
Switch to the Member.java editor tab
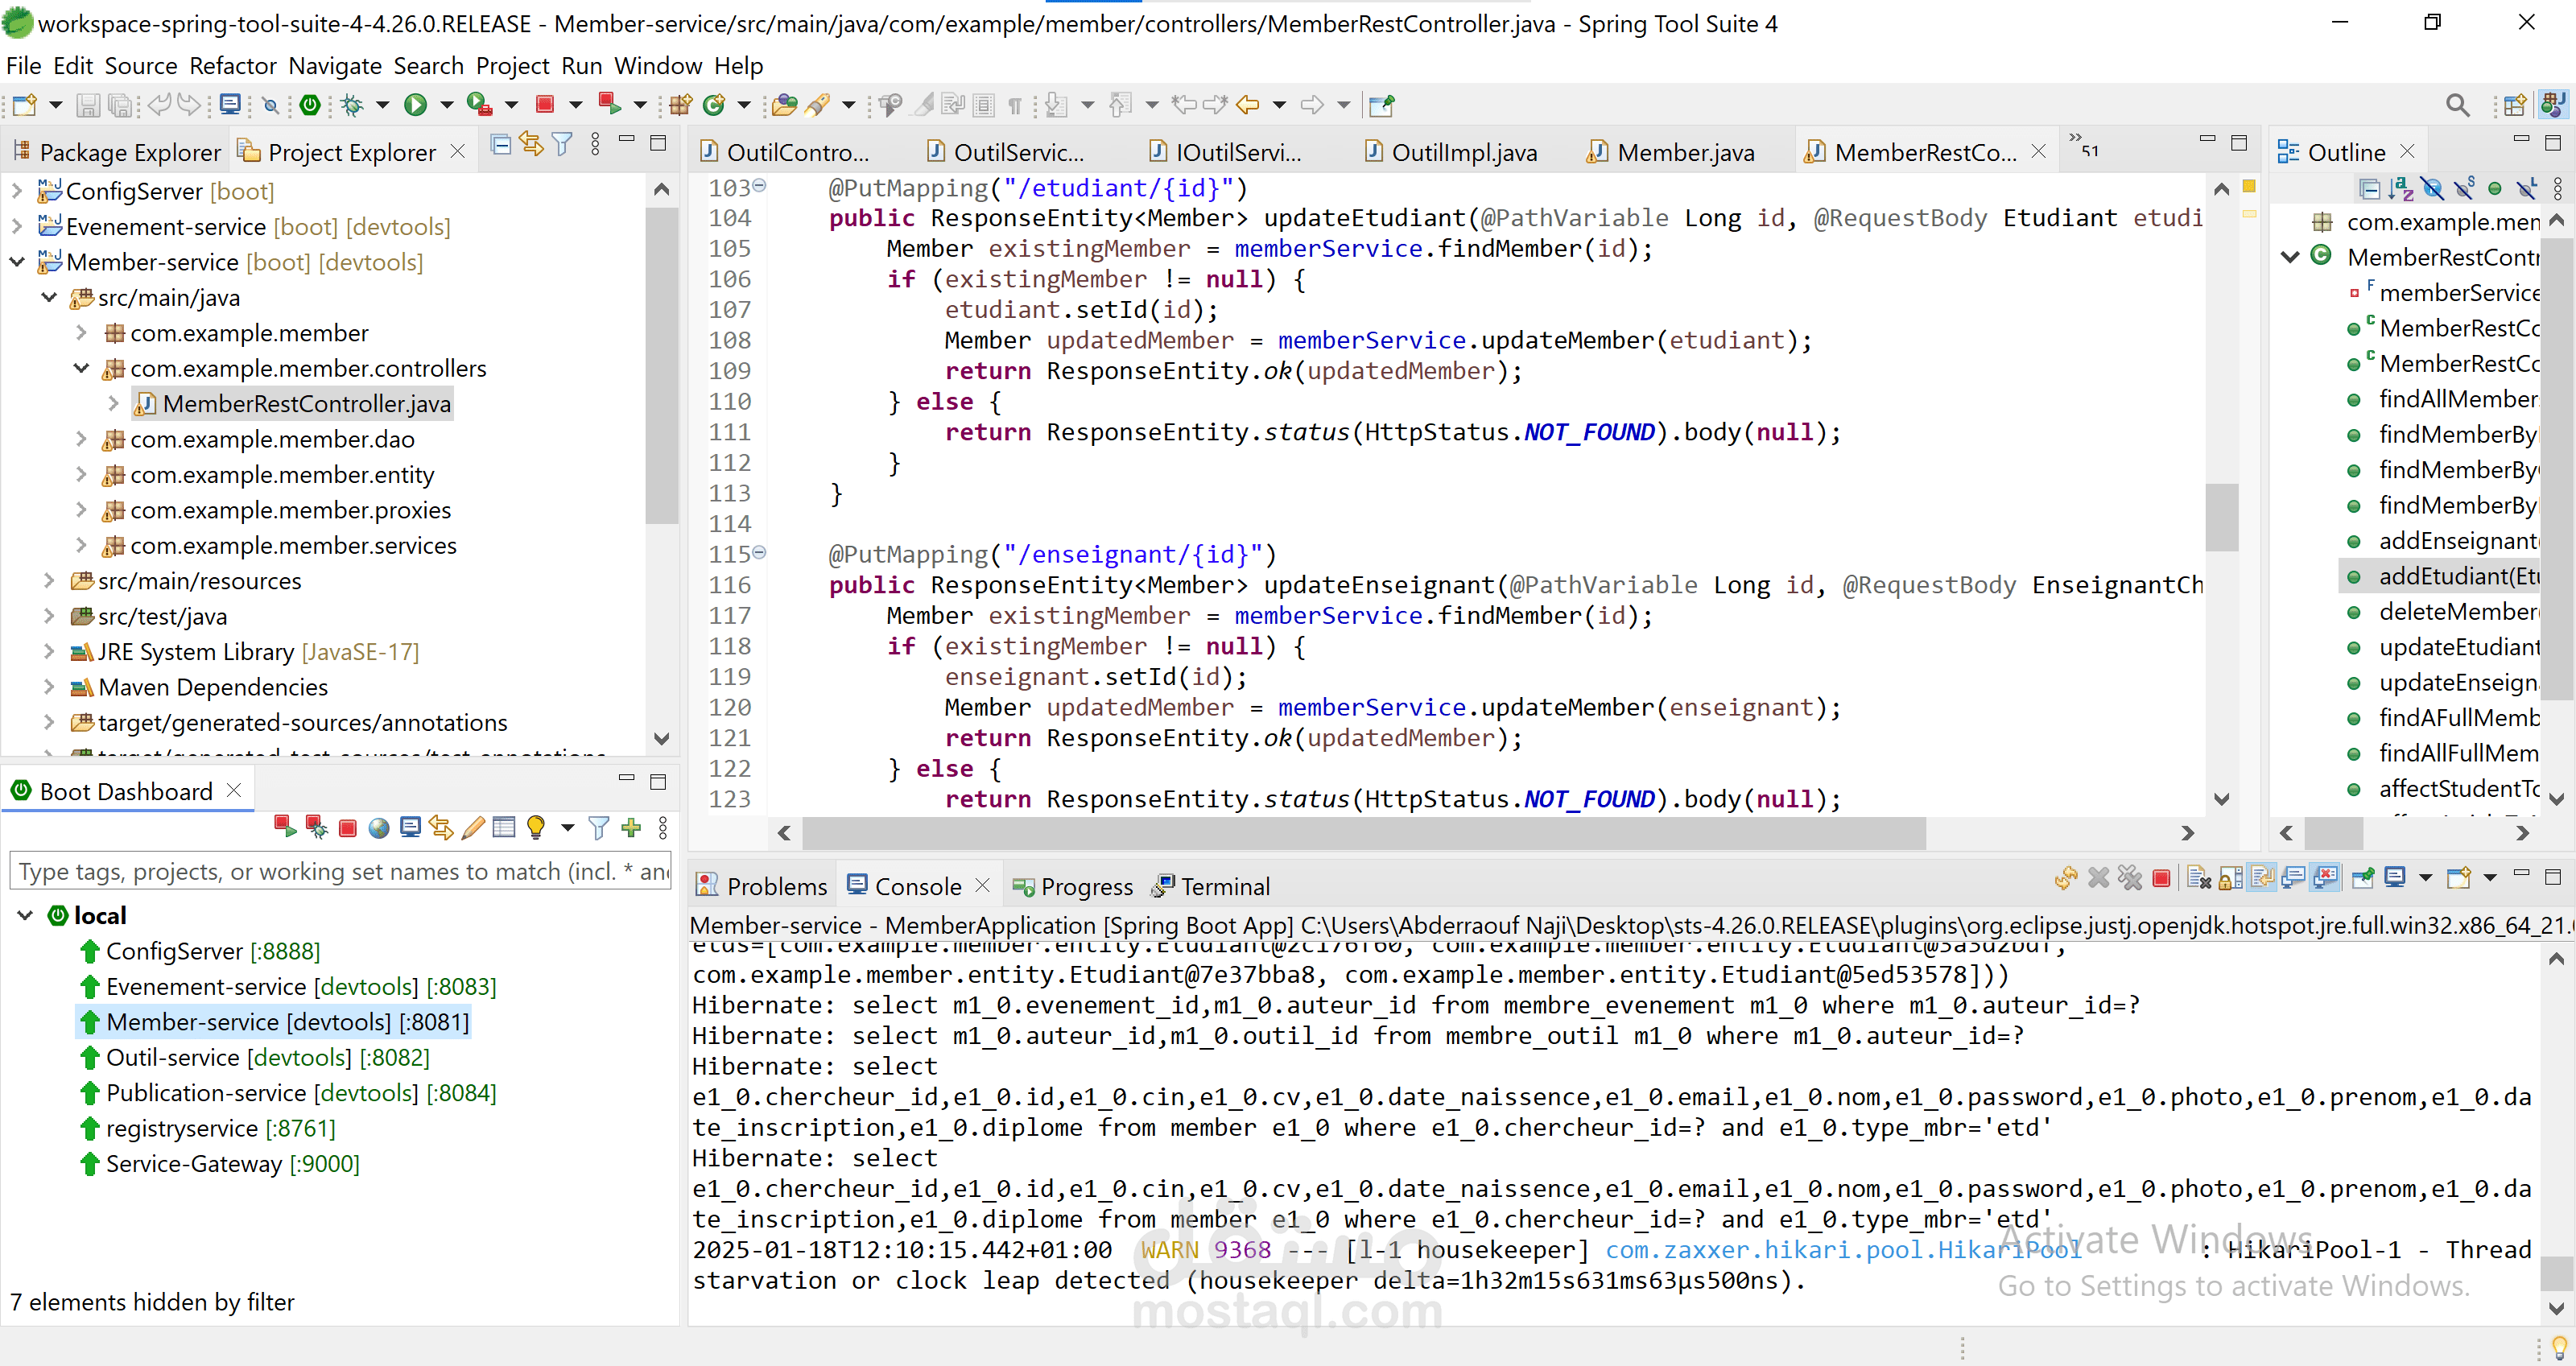pyautogui.click(x=1684, y=152)
